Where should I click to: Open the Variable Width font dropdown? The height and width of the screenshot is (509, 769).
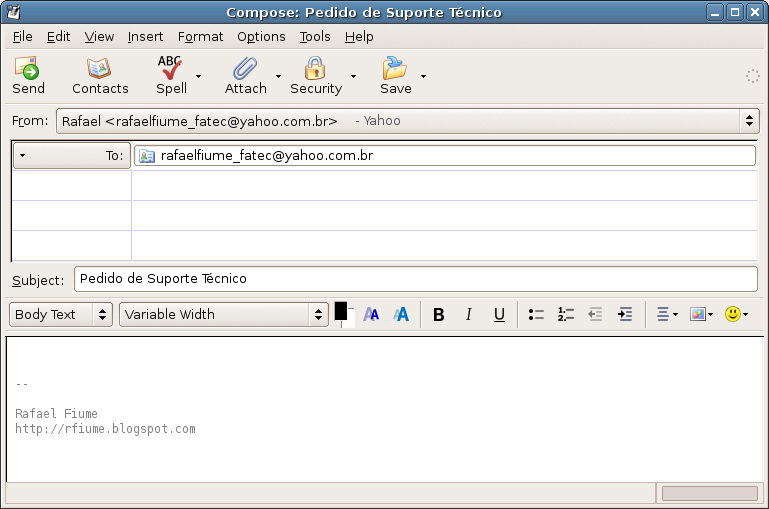point(224,314)
